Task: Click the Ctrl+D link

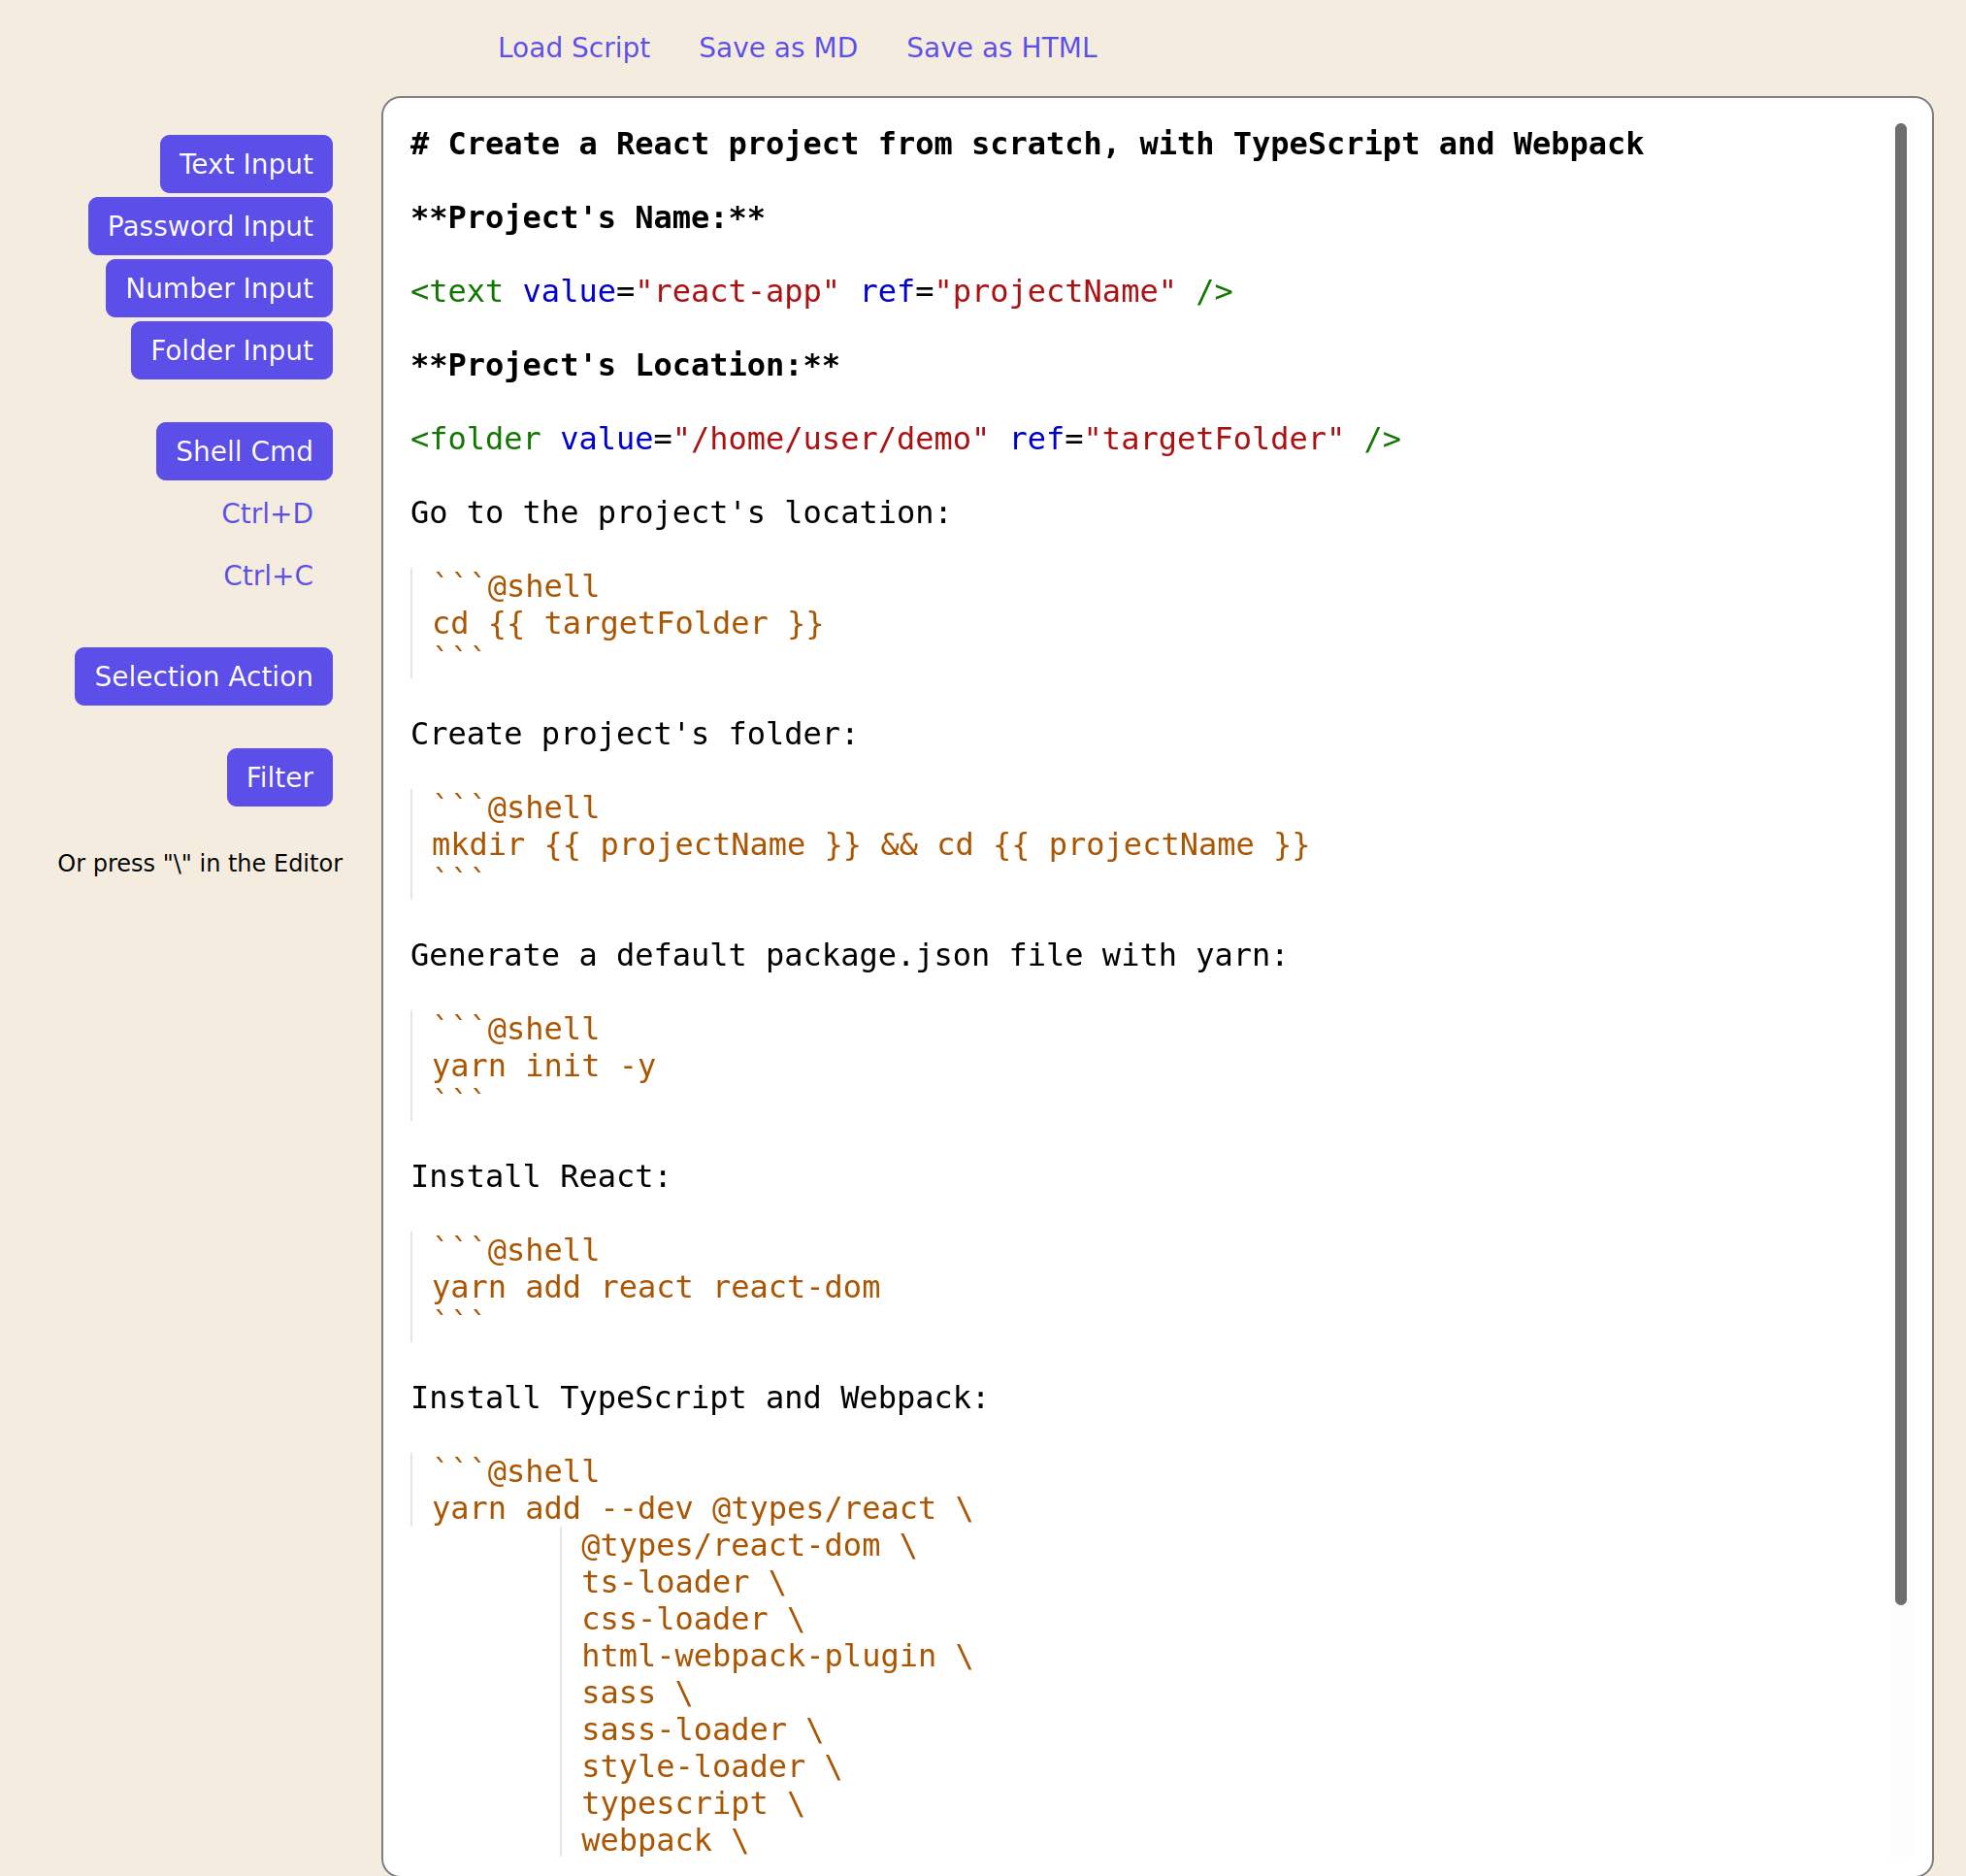Action: point(267,513)
